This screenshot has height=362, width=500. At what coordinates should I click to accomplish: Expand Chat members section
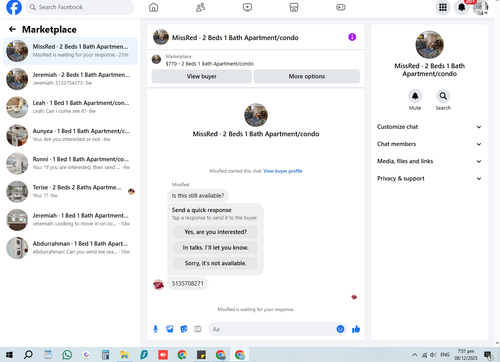[429, 144]
